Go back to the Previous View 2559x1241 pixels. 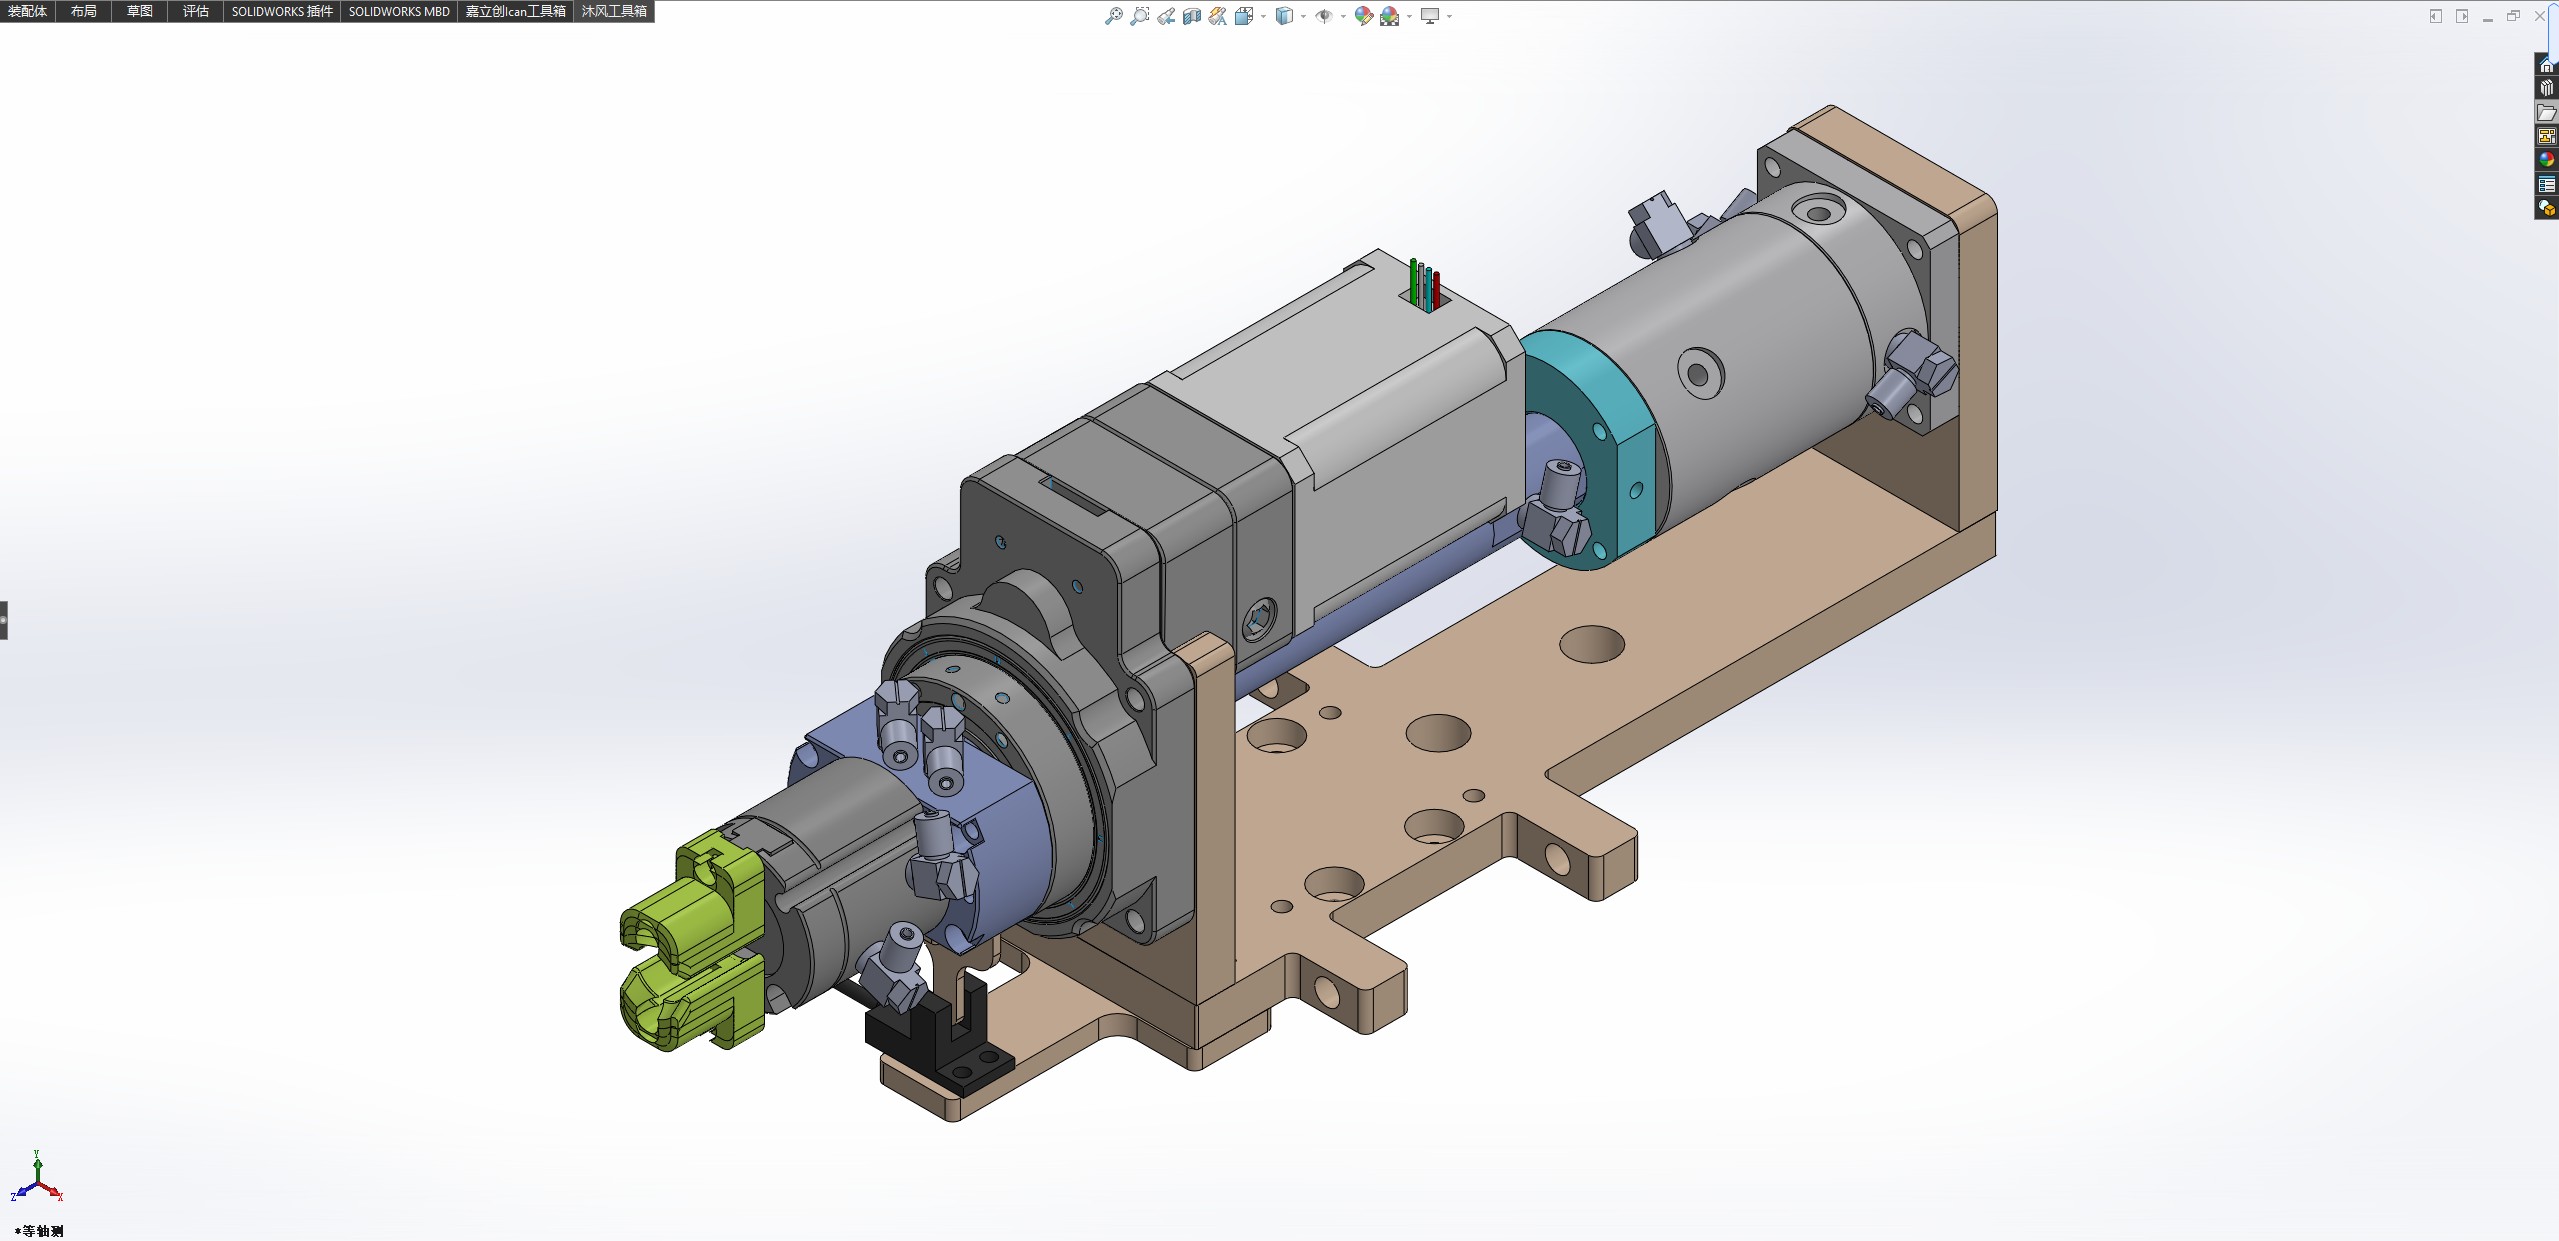pyautogui.click(x=1166, y=16)
